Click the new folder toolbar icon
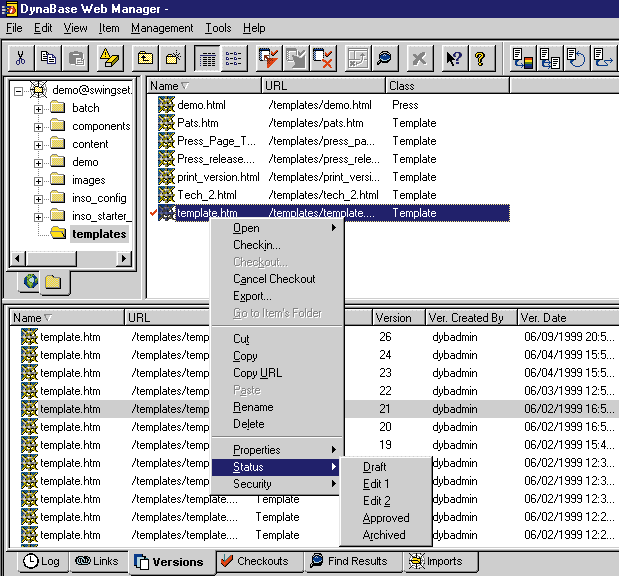Image resolution: width=619 pixels, height=576 pixels. (174, 58)
